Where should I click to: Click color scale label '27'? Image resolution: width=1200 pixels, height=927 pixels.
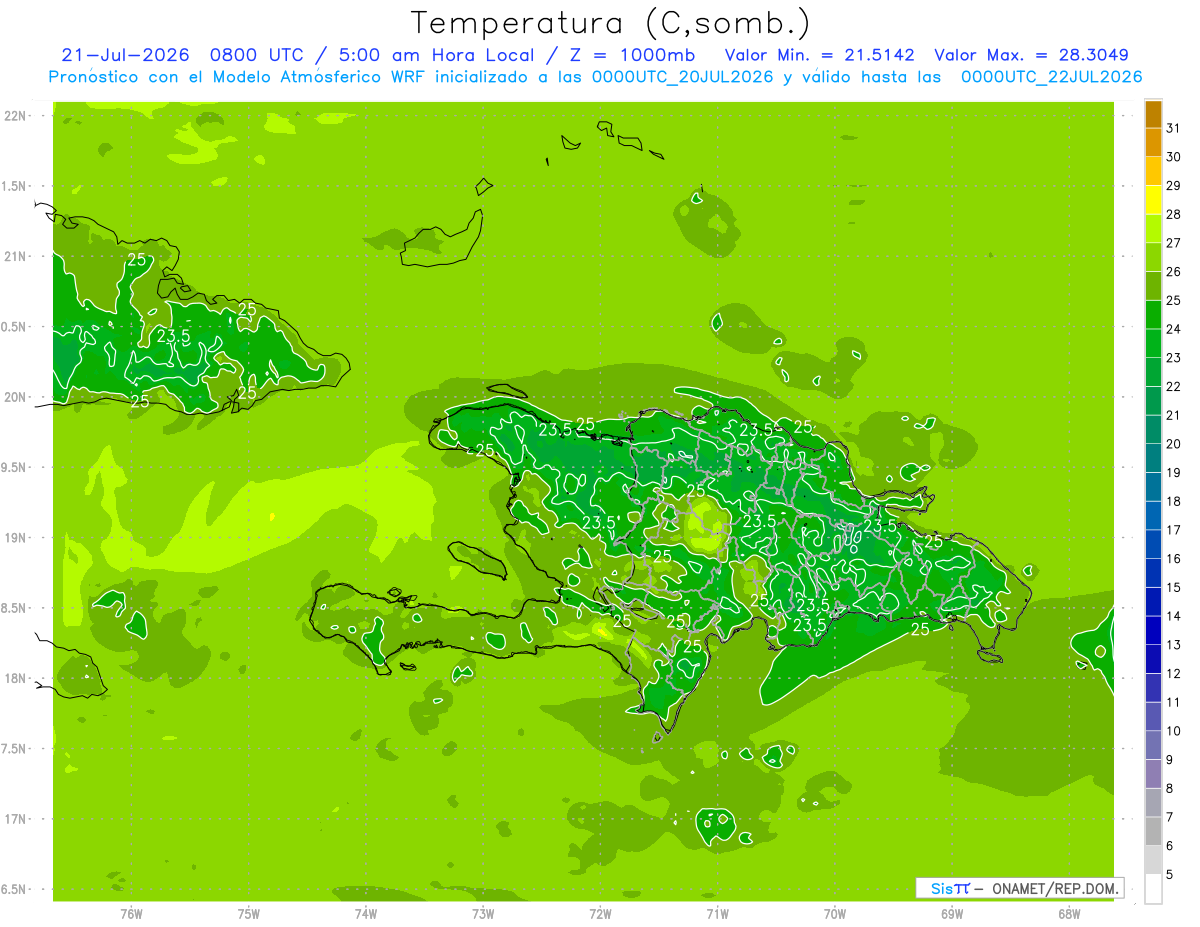pyautogui.click(x=1174, y=243)
